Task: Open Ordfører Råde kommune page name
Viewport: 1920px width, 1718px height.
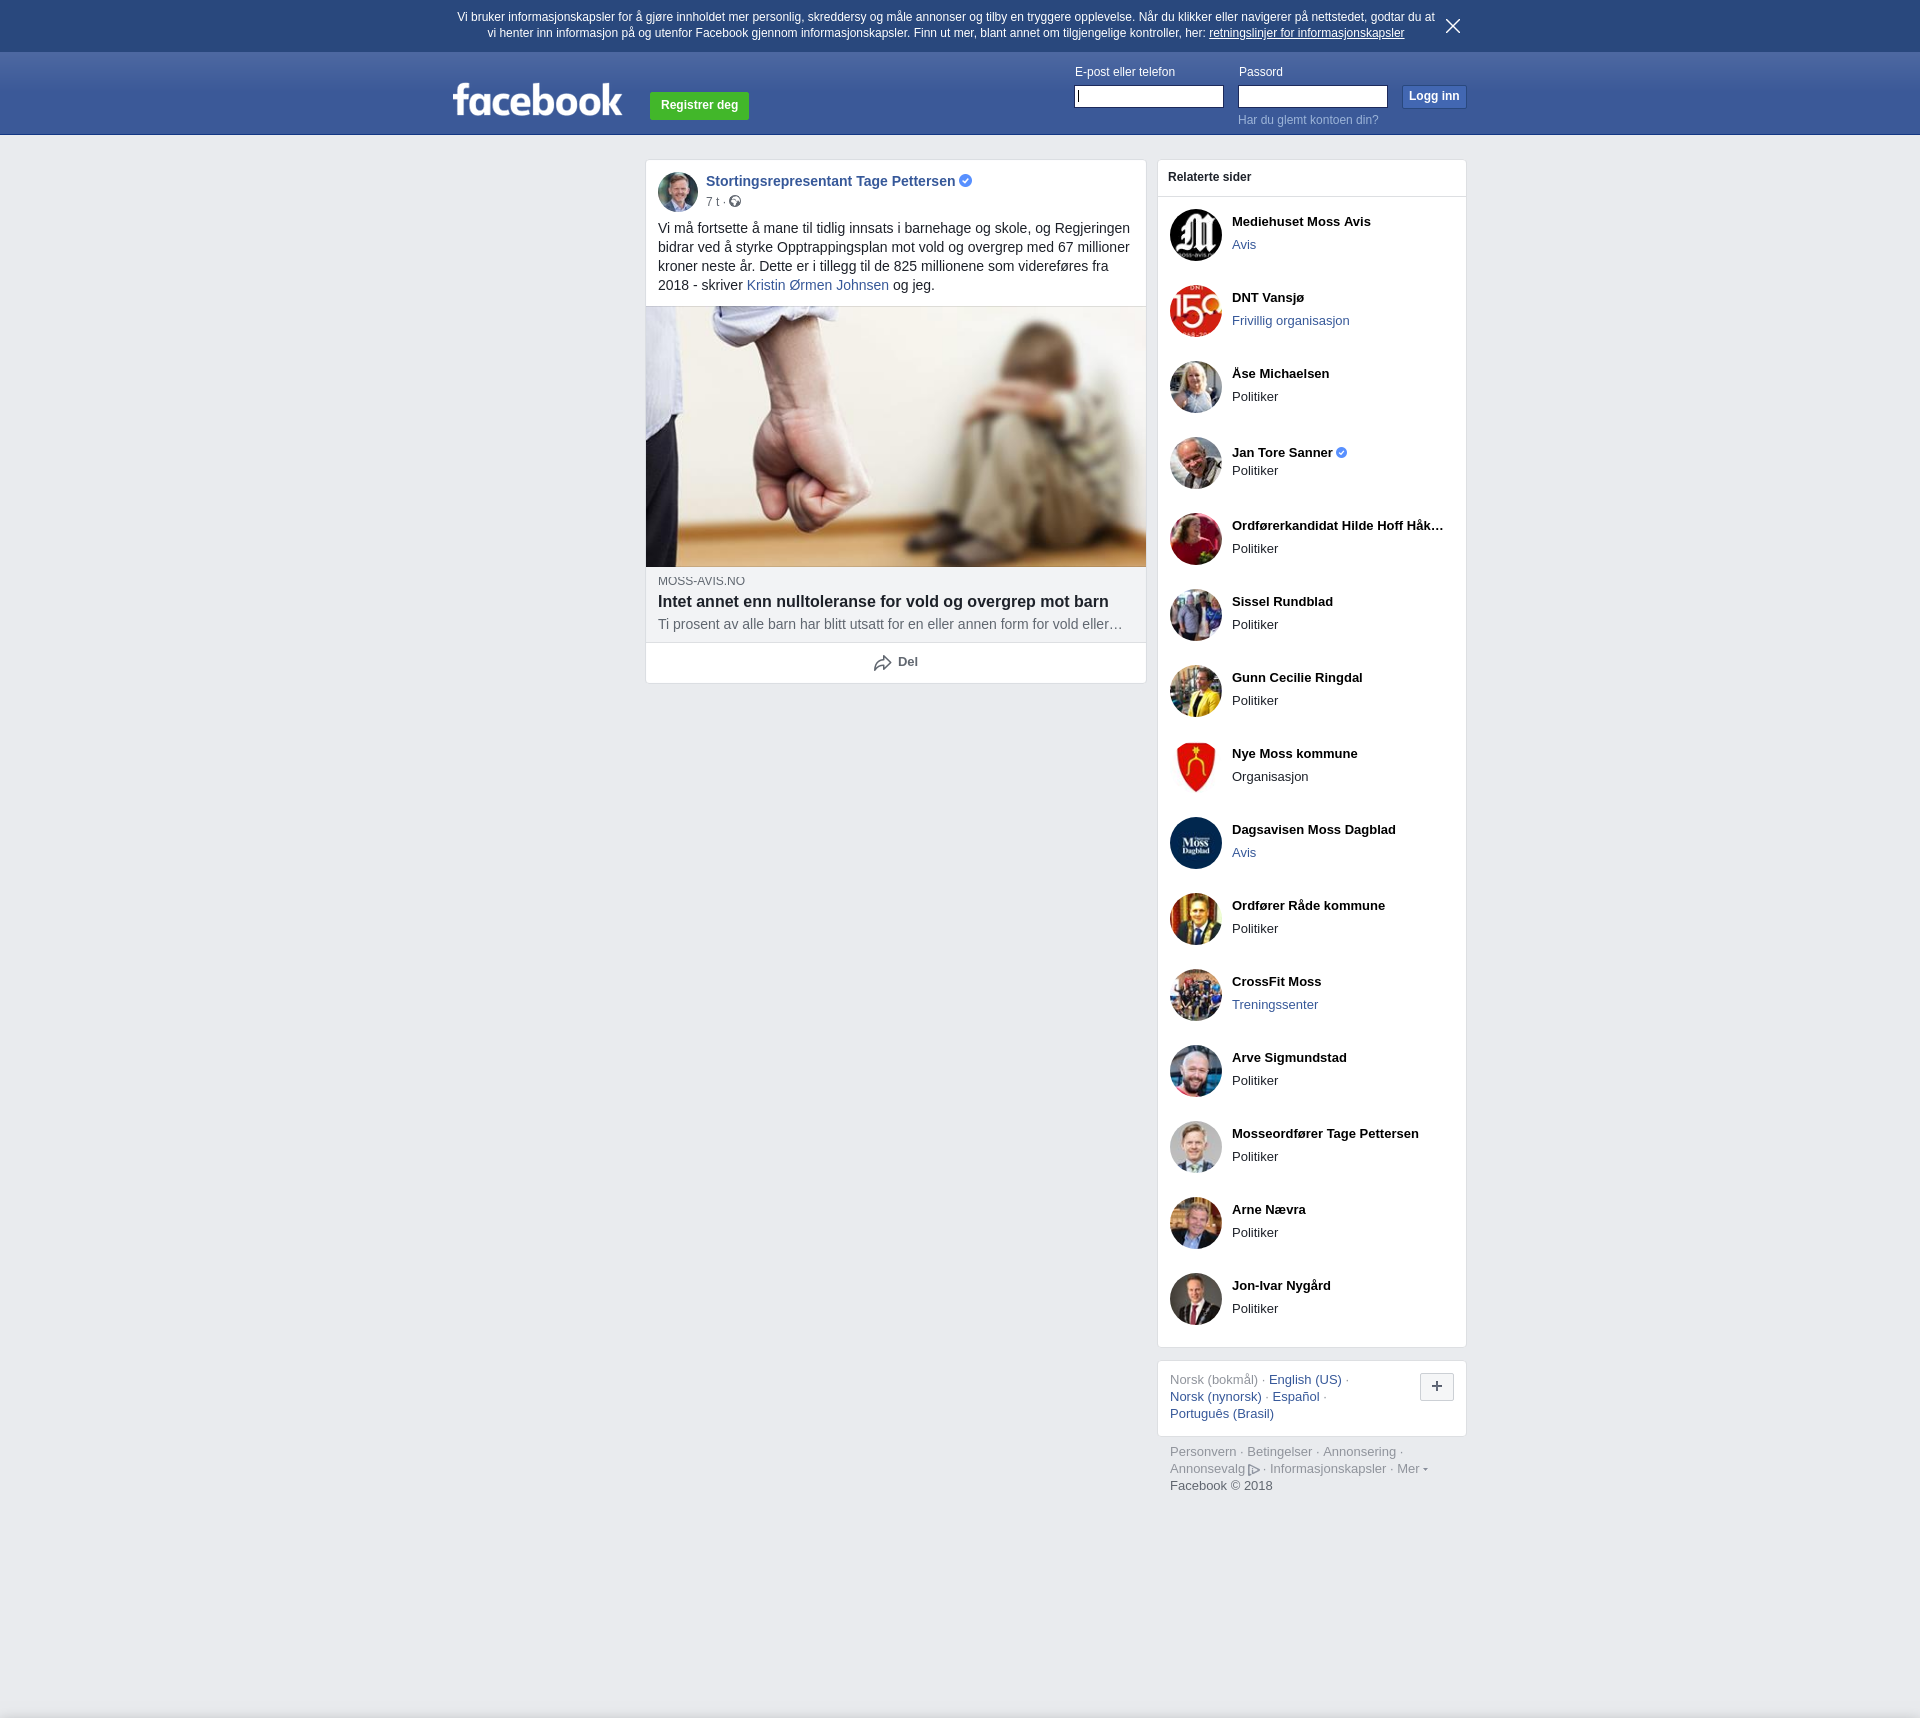Action: tap(1308, 906)
